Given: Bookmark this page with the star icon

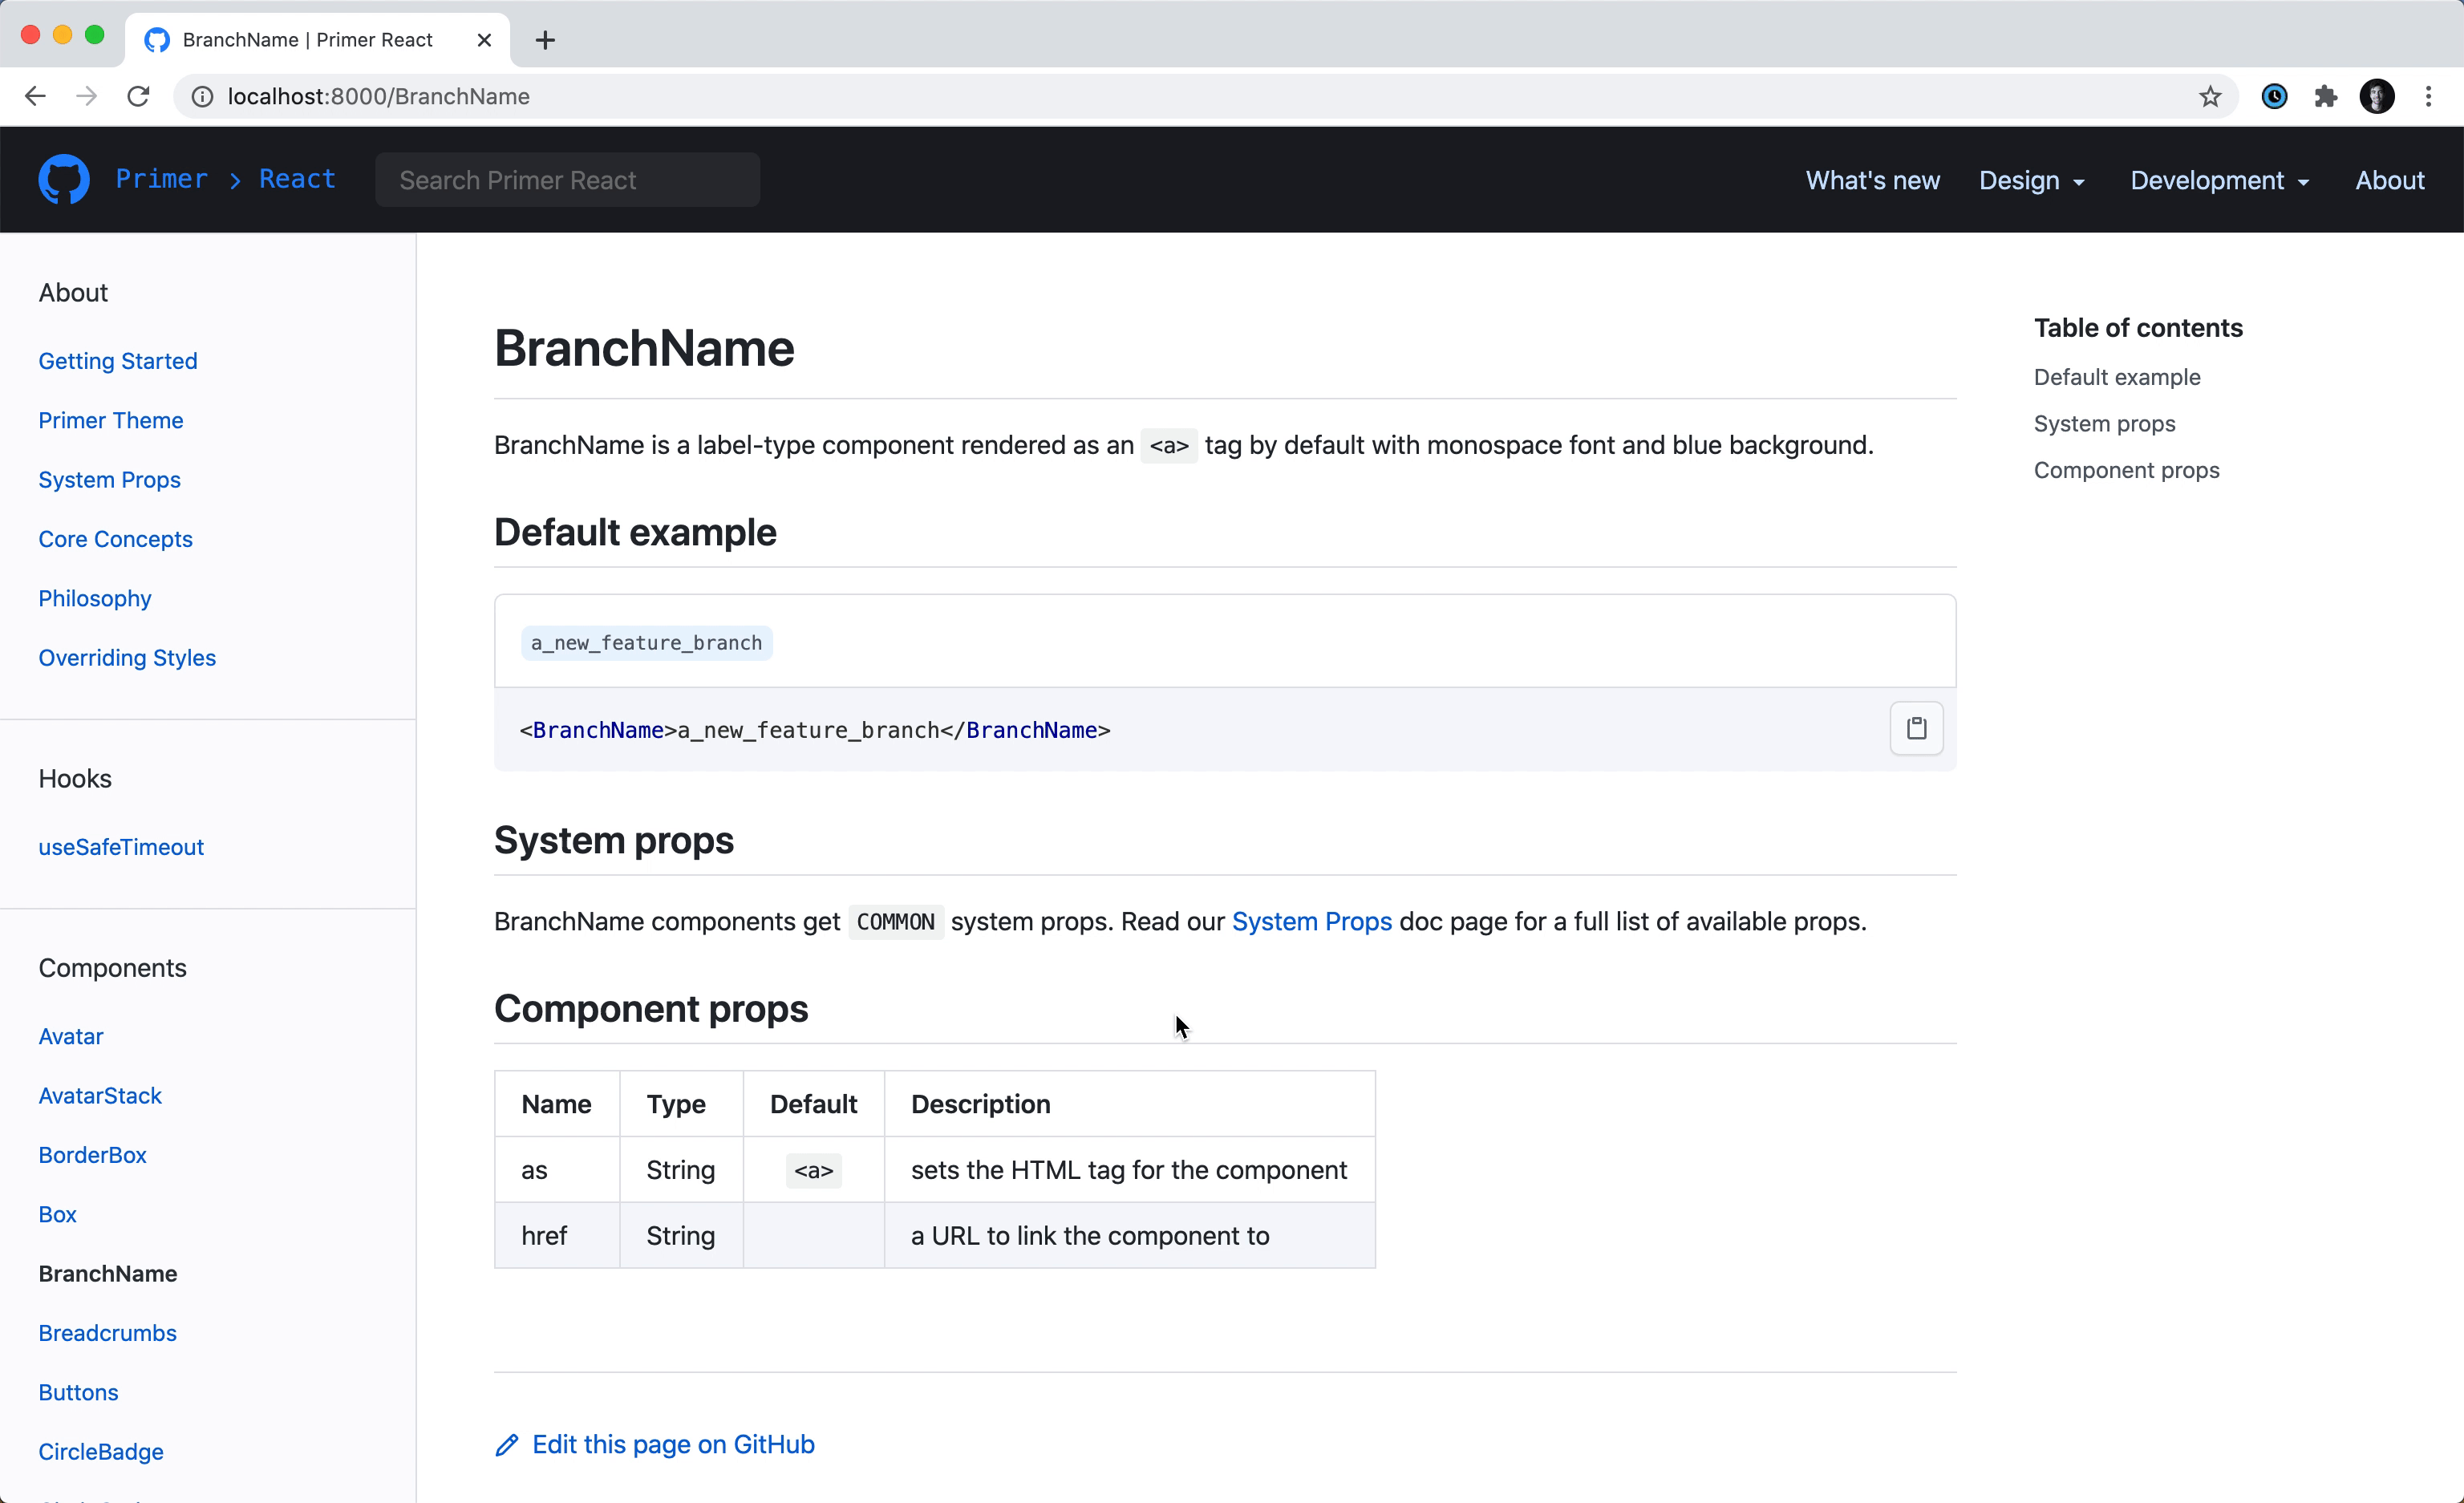Looking at the screenshot, I should coord(2210,96).
